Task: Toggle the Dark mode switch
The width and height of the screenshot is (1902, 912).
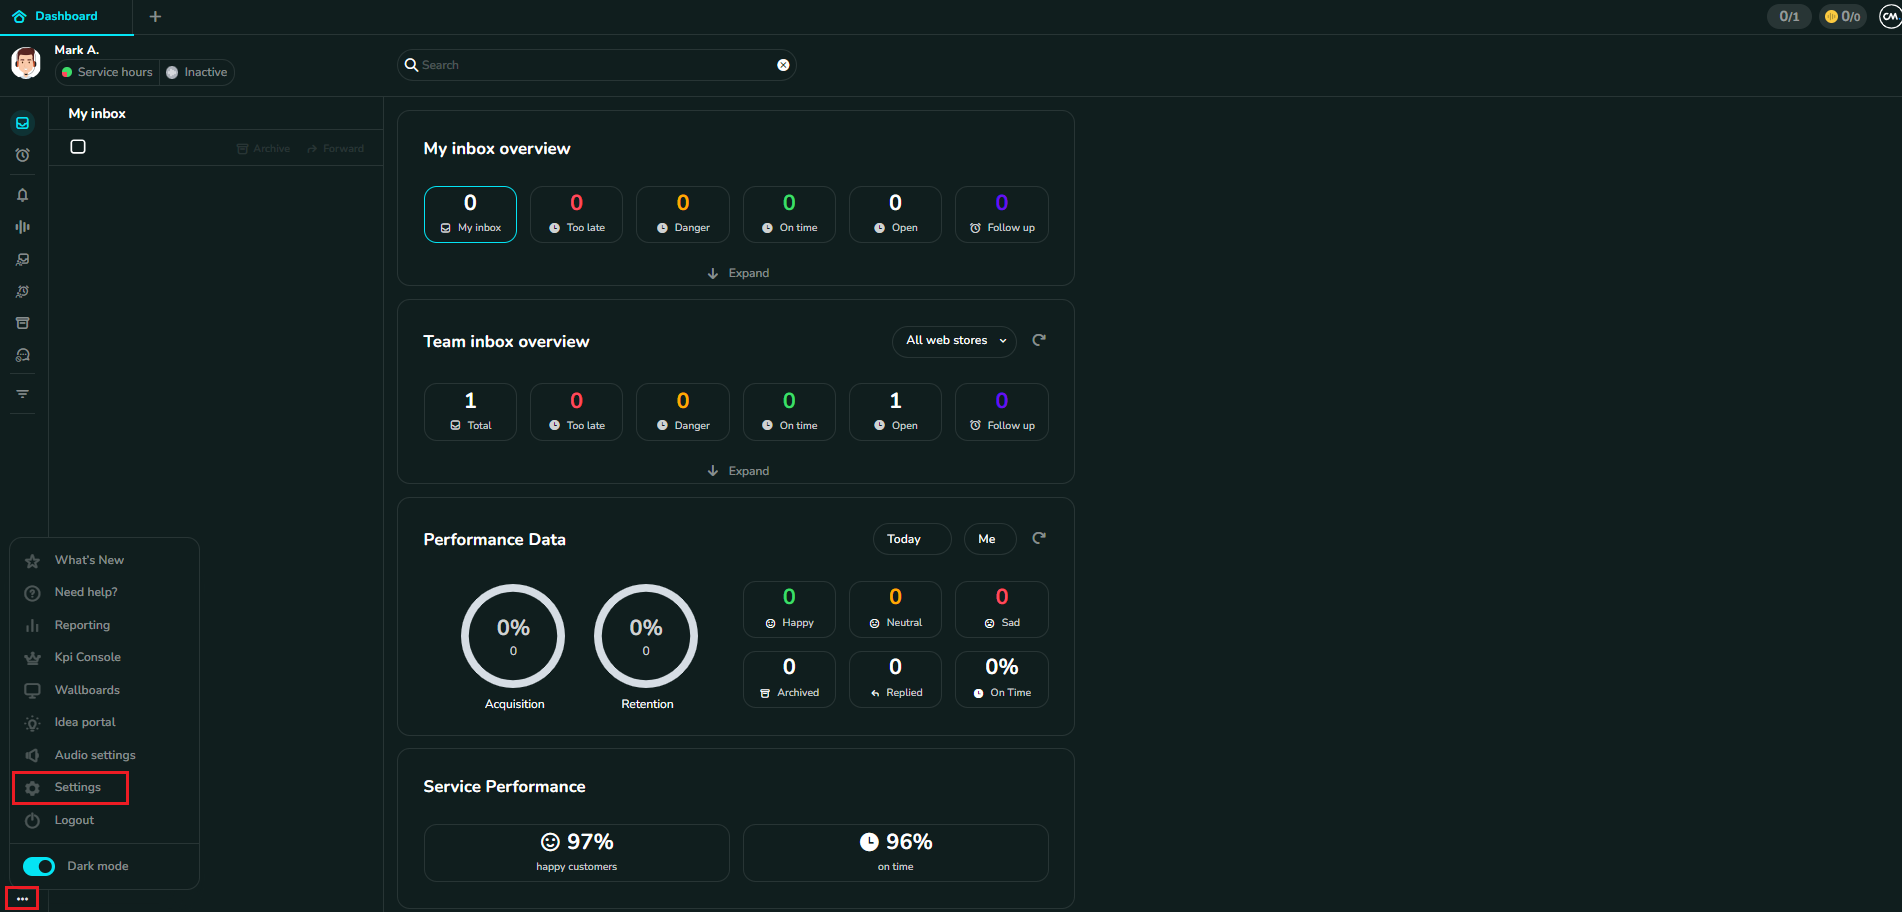Action: click(39, 866)
